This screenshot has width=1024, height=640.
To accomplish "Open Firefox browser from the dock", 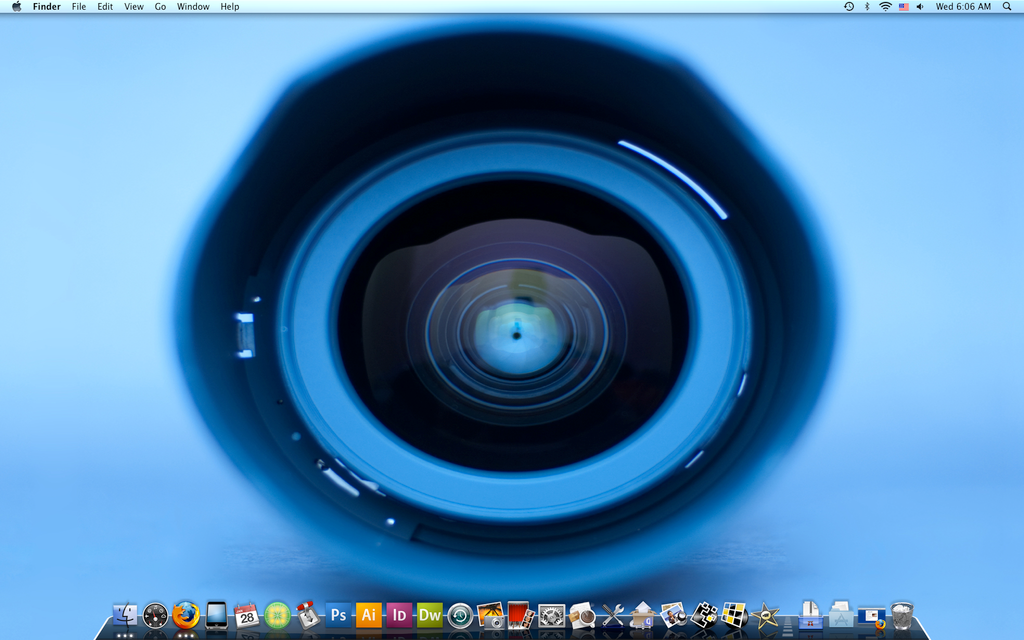I will [x=185, y=615].
